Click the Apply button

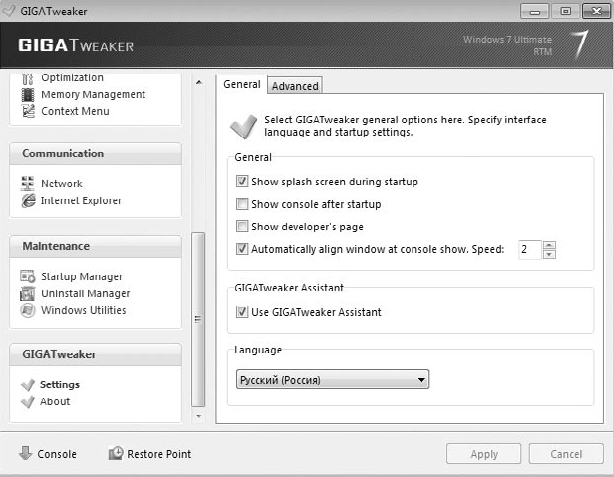tap(484, 454)
